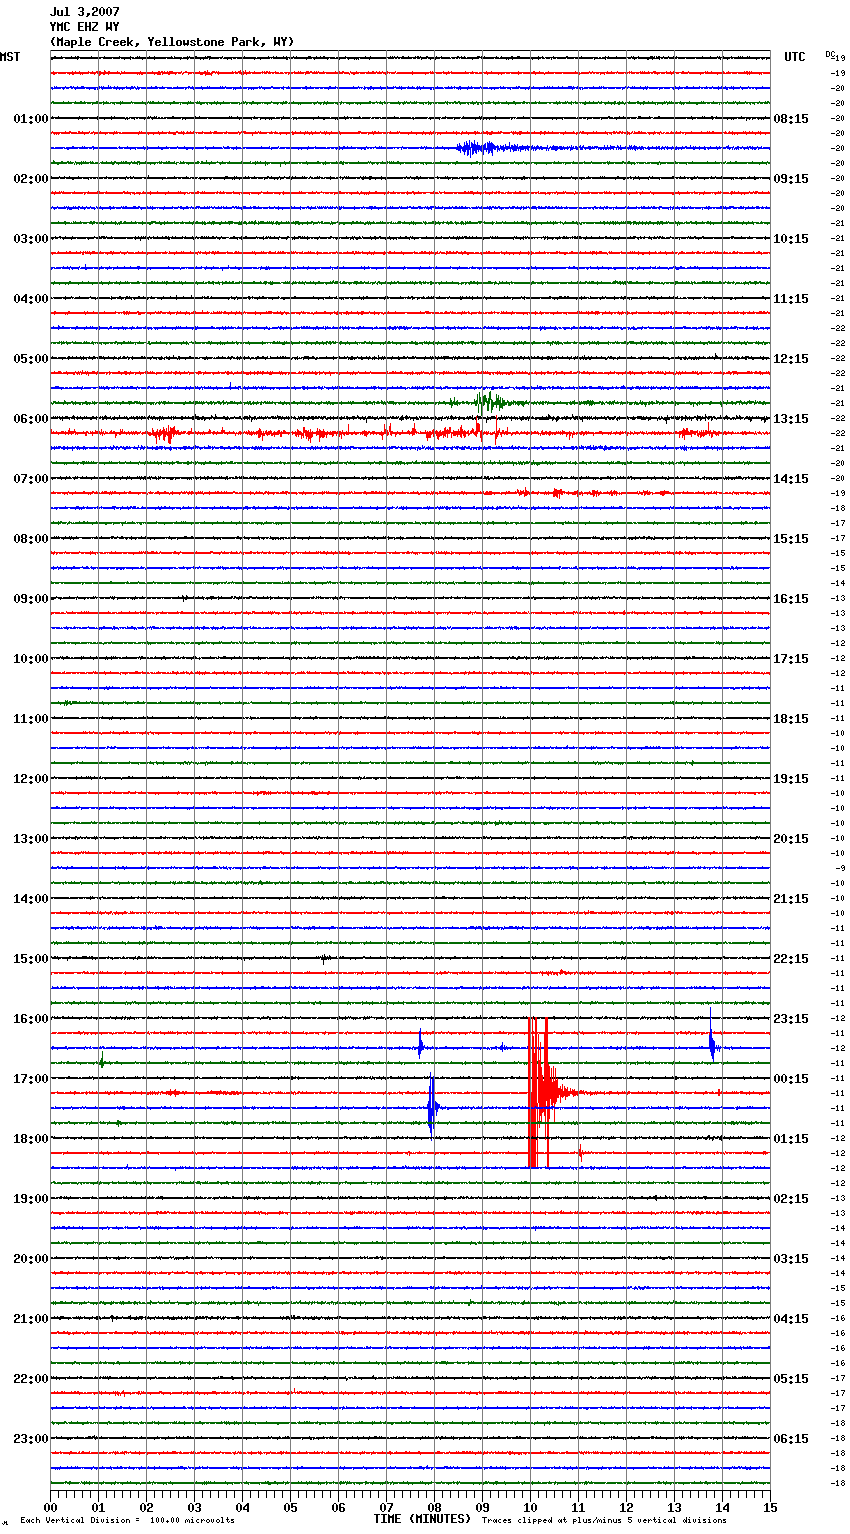Image resolution: width=850 pixels, height=1534 pixels.
Task: Click the MST timezone header
Action: [x=10, y=57]
